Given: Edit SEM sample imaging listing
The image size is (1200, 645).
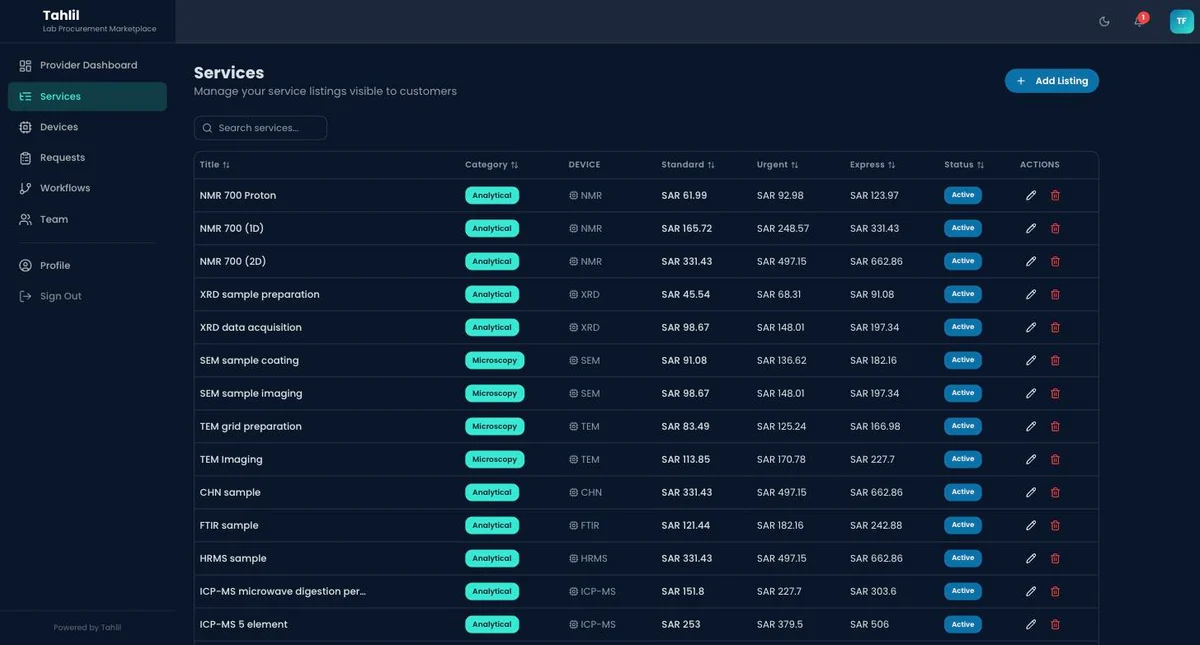Looking at the screenshot, I should (1031, 393).
